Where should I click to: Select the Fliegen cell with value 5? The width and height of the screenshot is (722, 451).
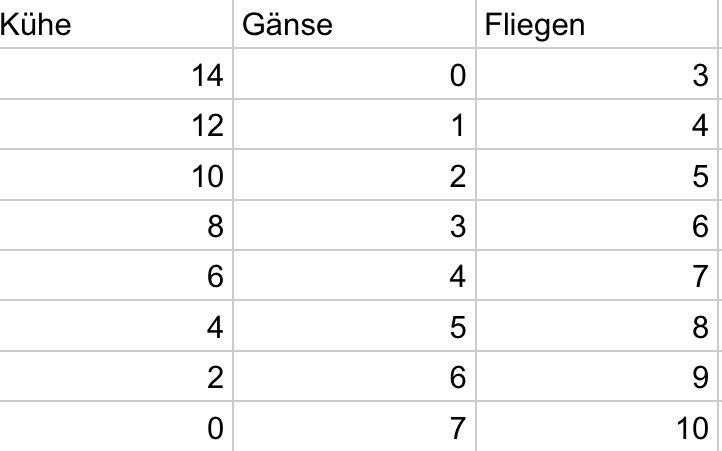pos(598,175)
